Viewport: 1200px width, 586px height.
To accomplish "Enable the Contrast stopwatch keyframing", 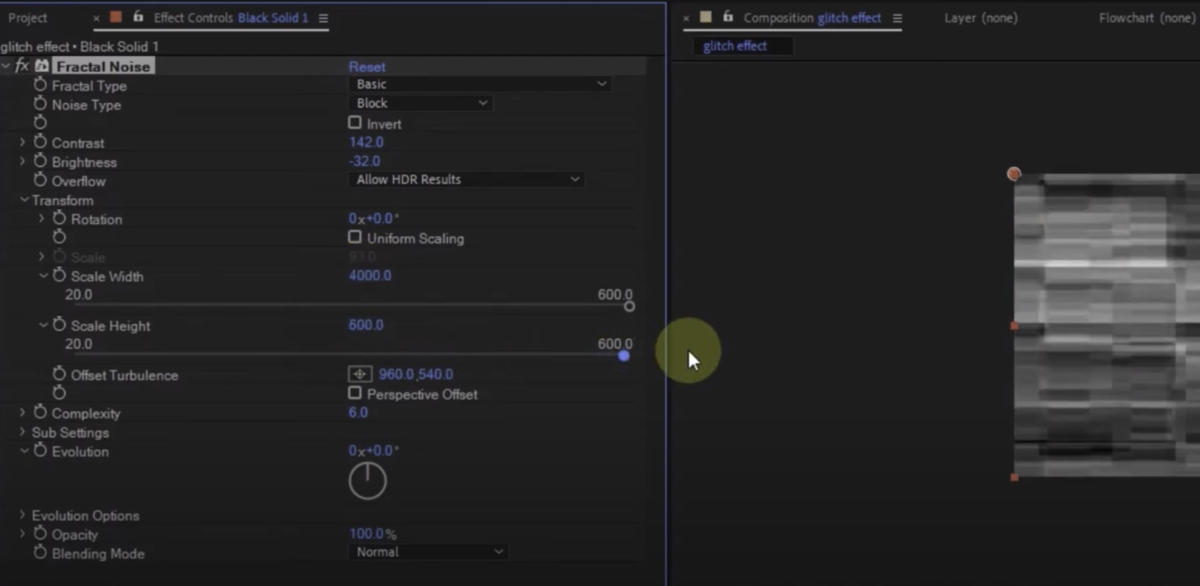I will pos(40,142).
